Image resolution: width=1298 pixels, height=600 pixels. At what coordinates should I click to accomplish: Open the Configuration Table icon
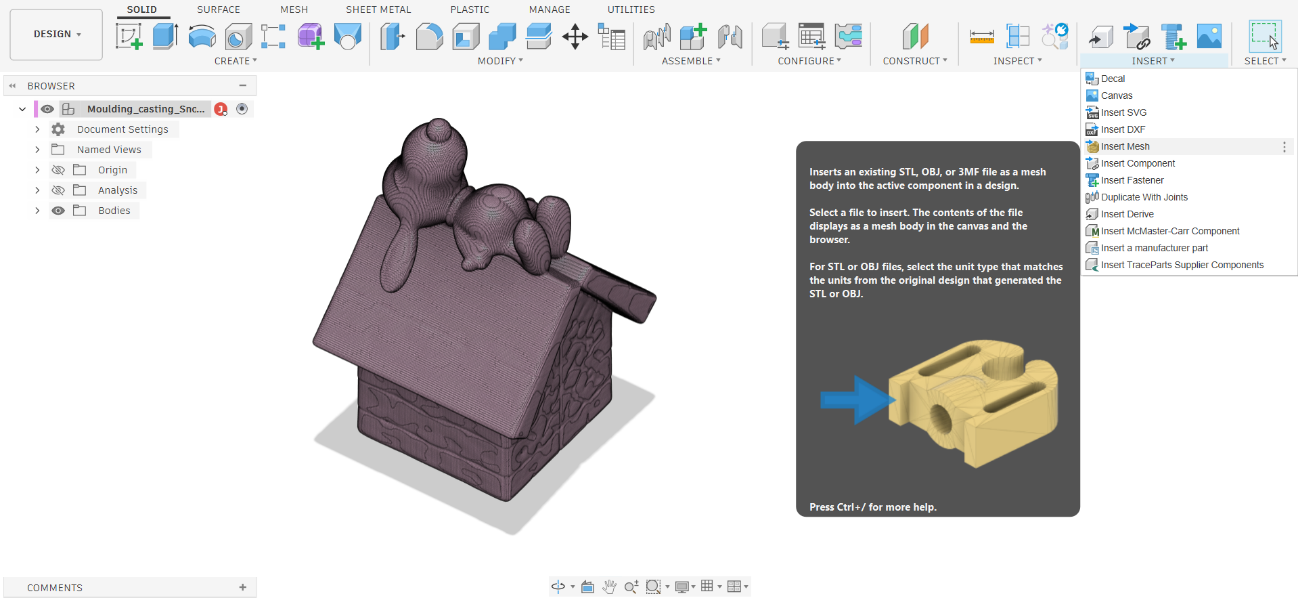pyautogui.click(x=811, y=38)
